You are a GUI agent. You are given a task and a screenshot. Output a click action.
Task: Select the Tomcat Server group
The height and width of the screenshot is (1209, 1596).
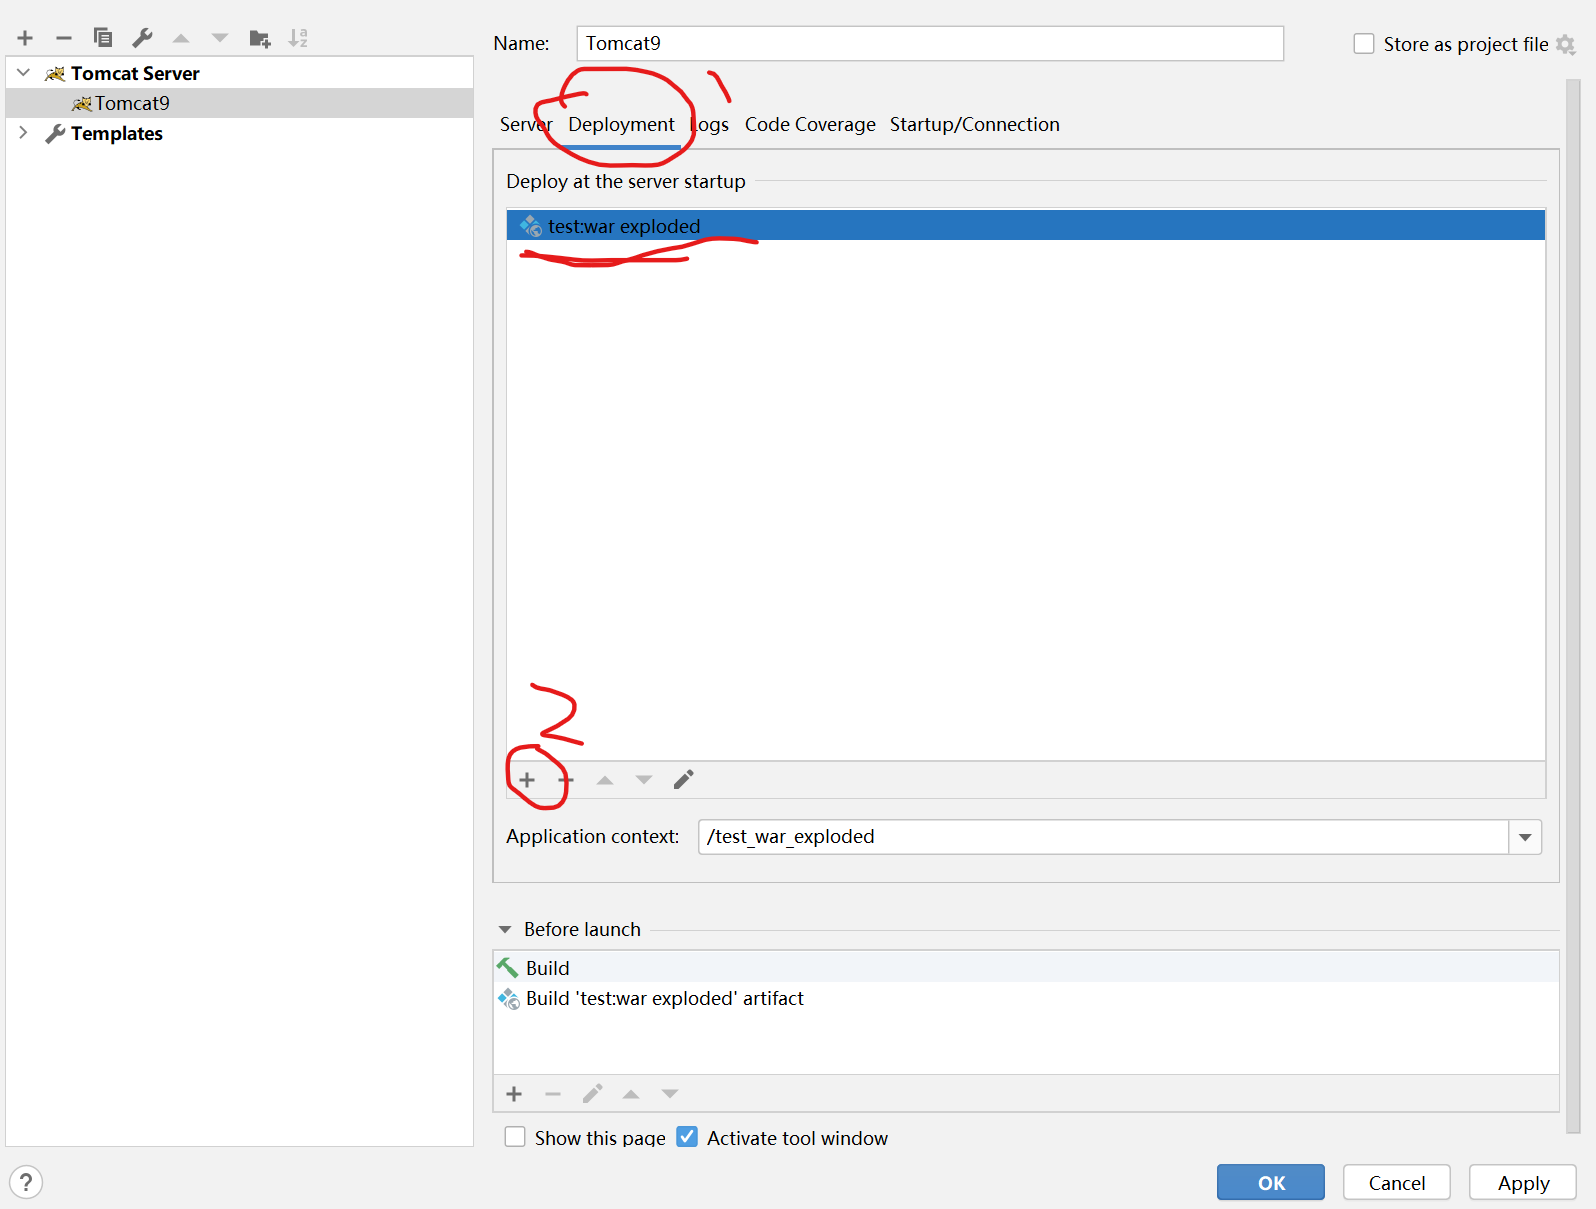240,73
